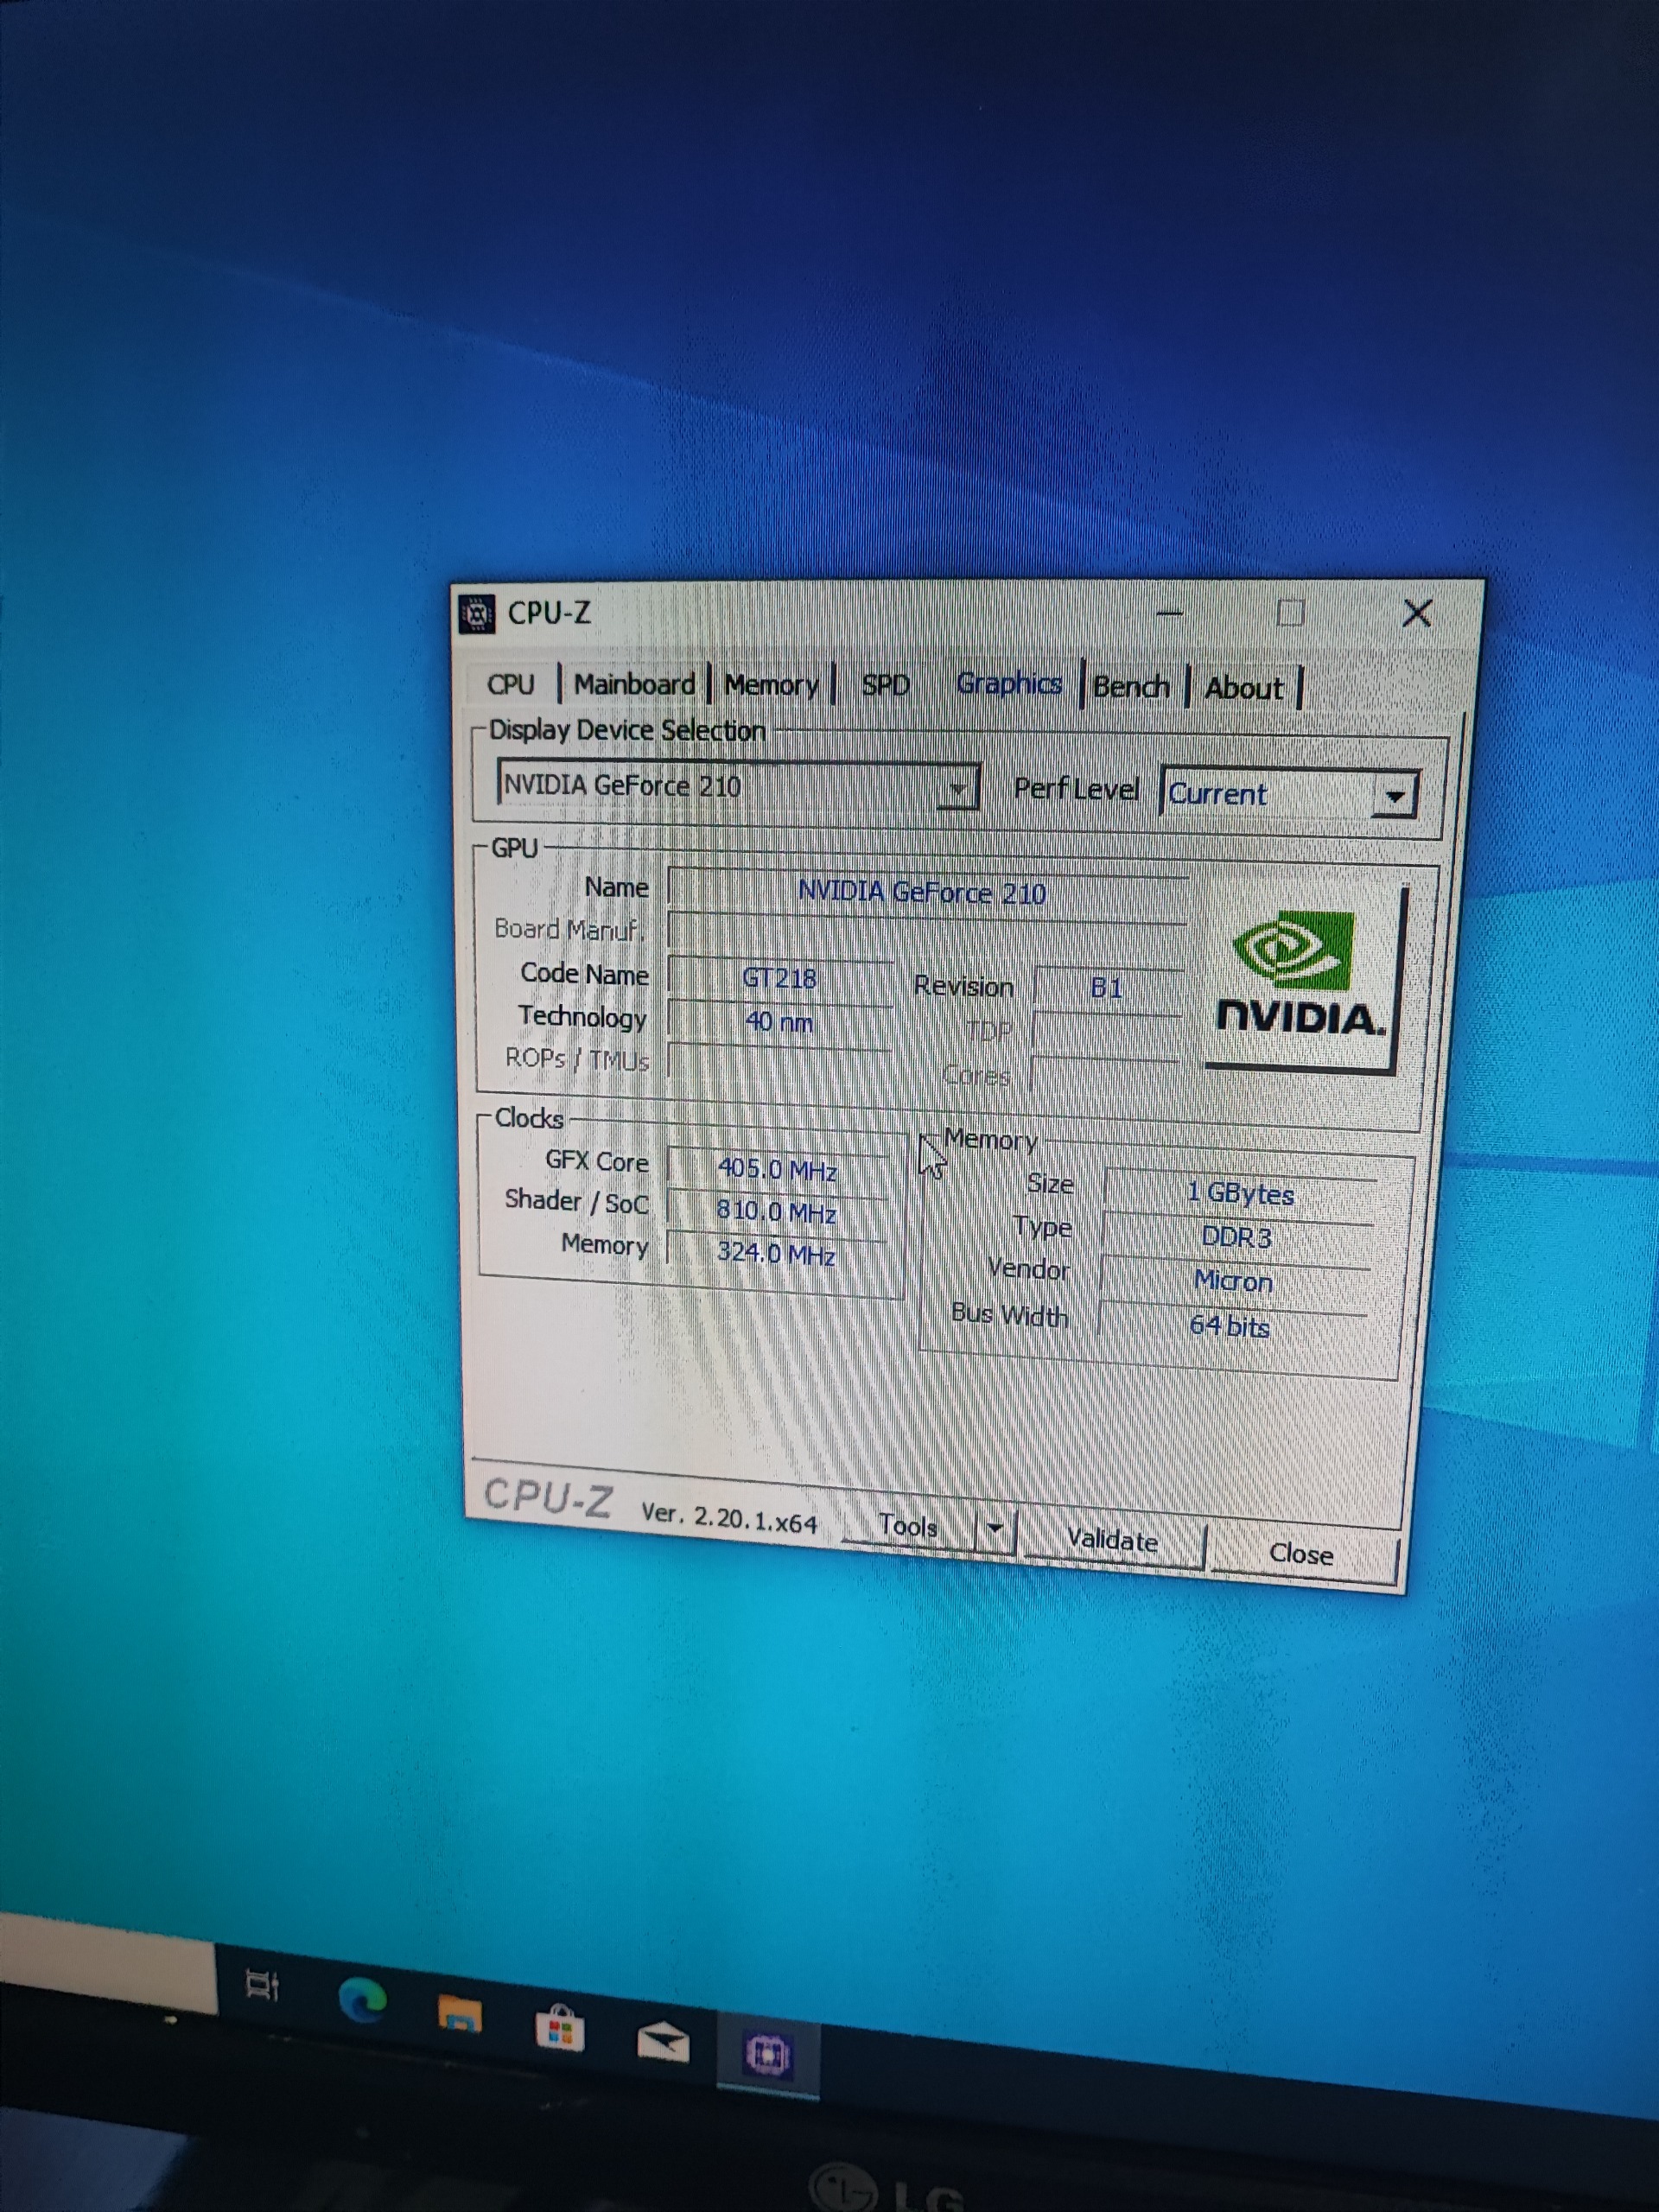Select the SPD tab
The image size is (1659, 2212).
click(x=886, y=685)
